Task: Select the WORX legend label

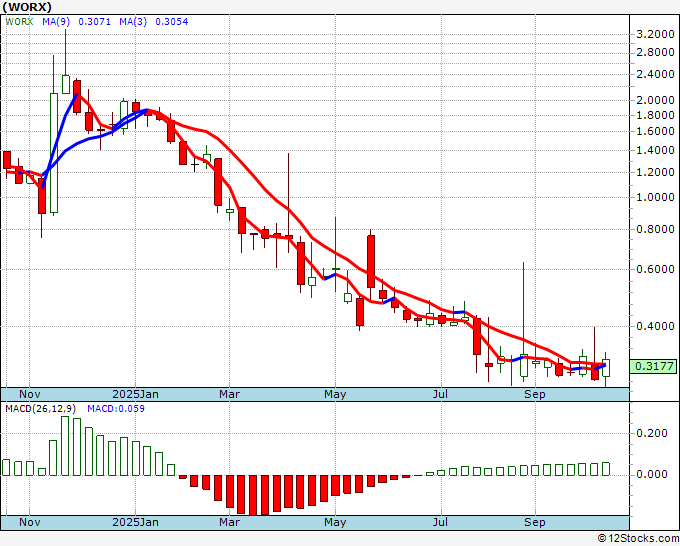Action: (19, 22)
